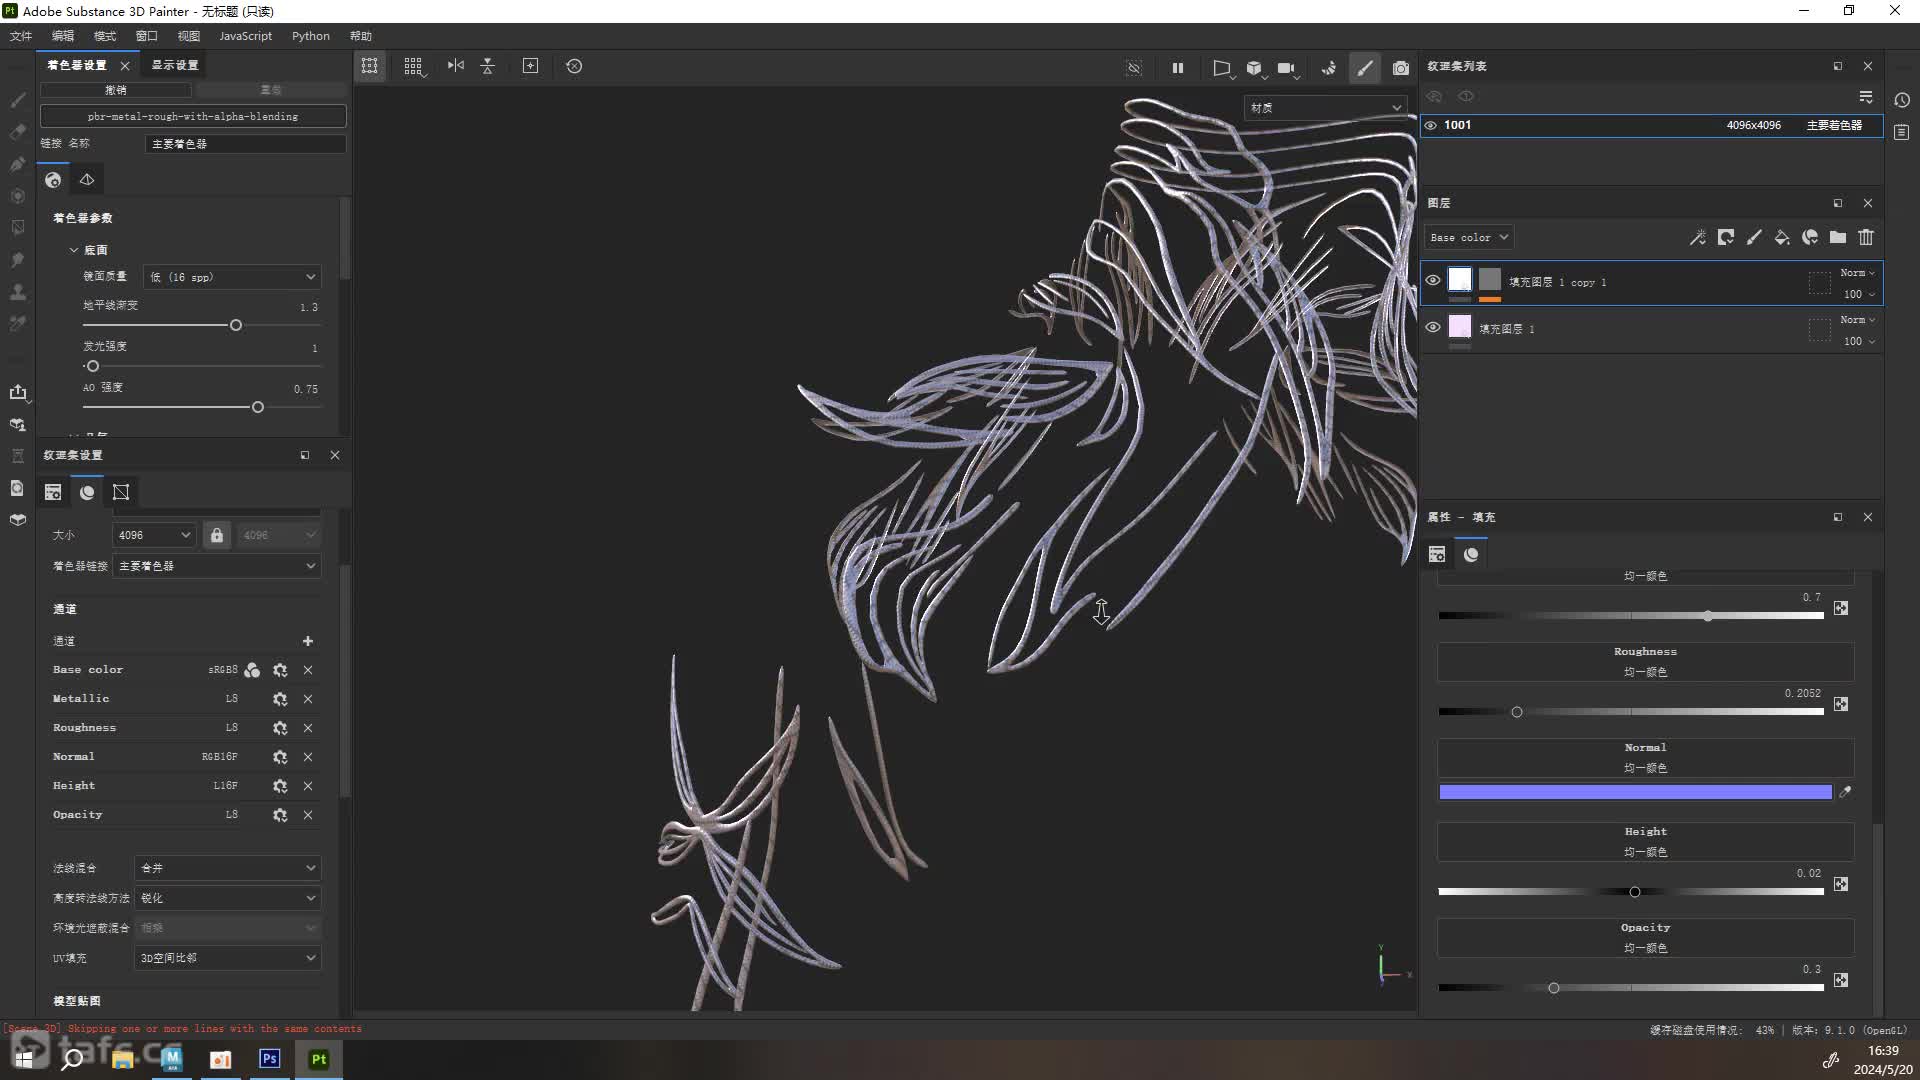Toggle visibility of texture set 1001

(x=1431, y=126)
